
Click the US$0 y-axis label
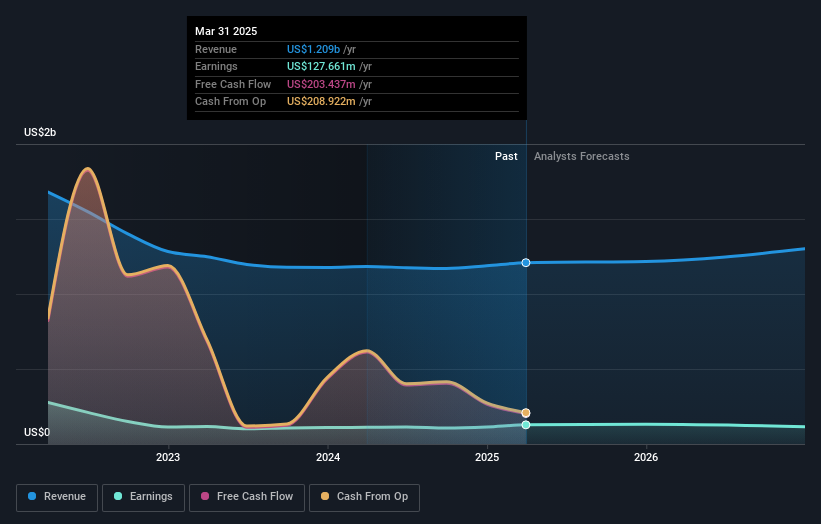[37, 432]
